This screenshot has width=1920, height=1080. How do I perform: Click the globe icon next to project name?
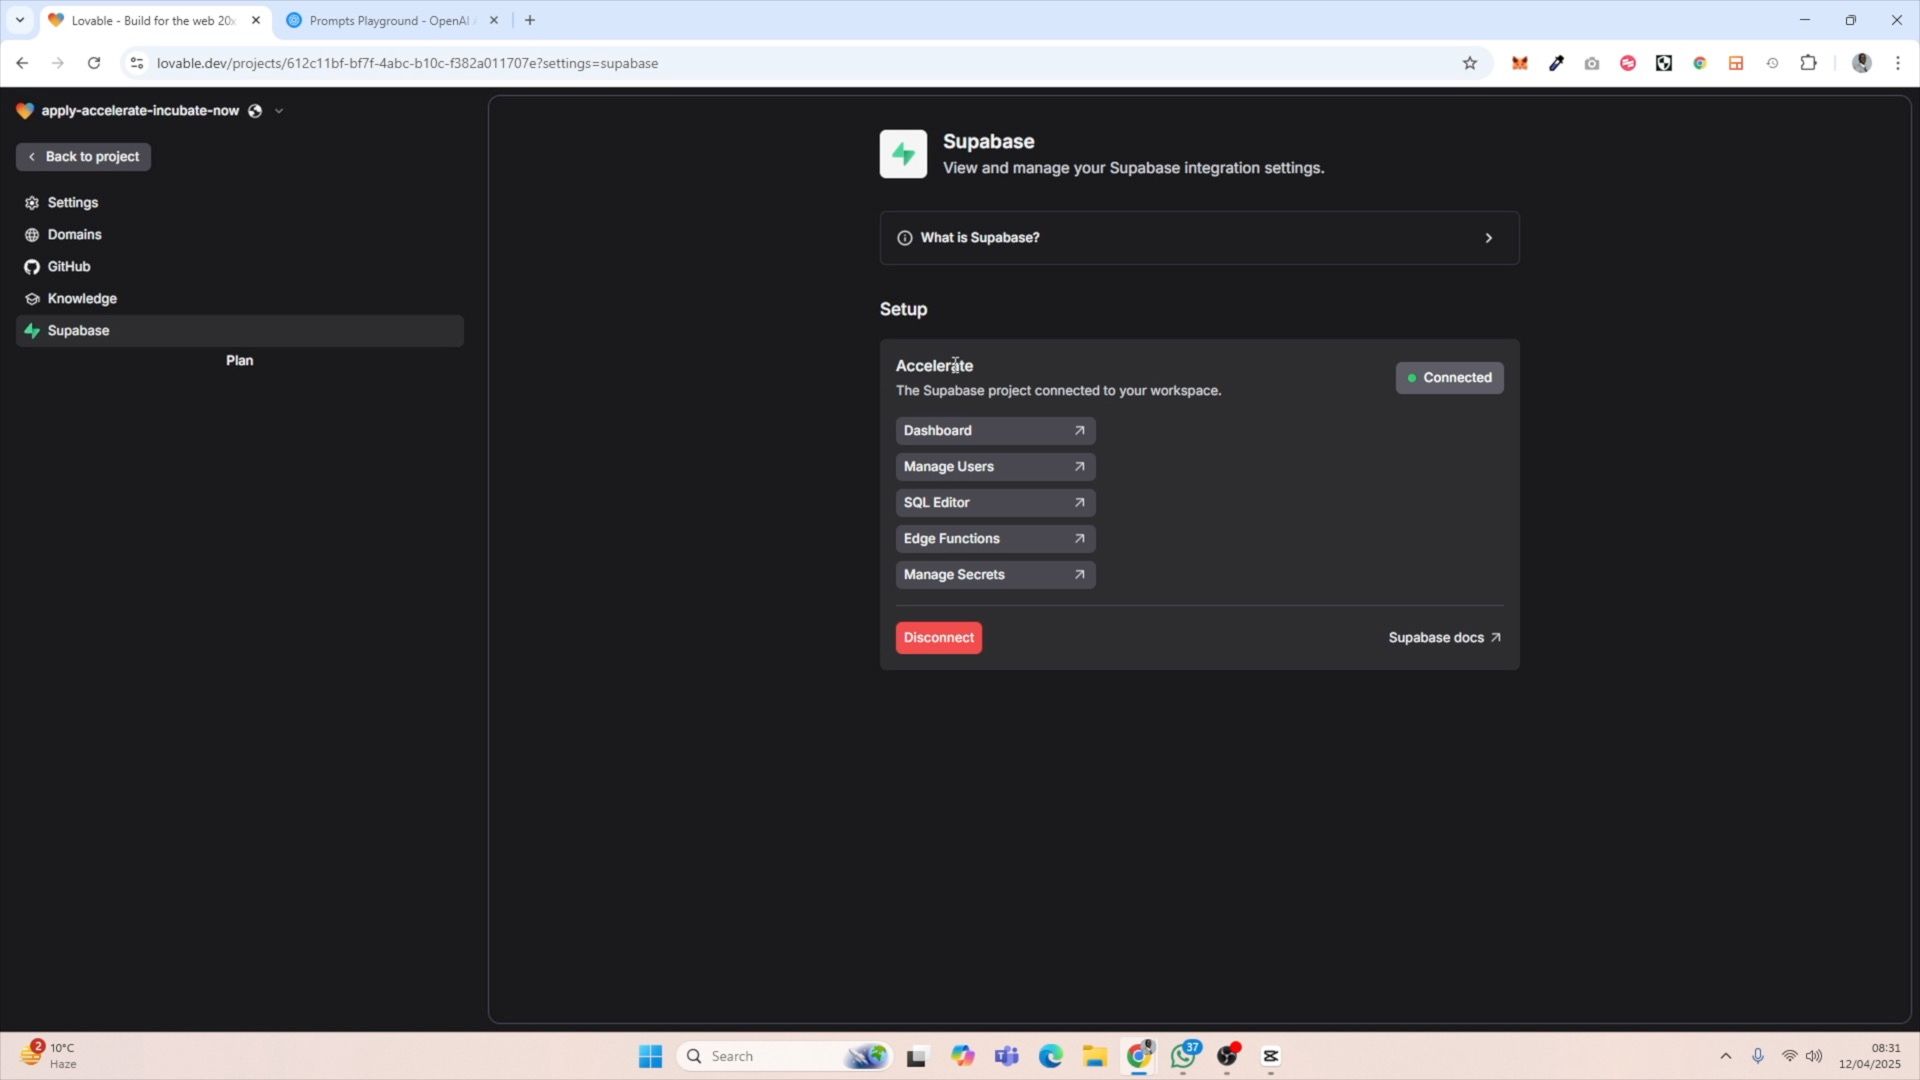pos(255,111)
